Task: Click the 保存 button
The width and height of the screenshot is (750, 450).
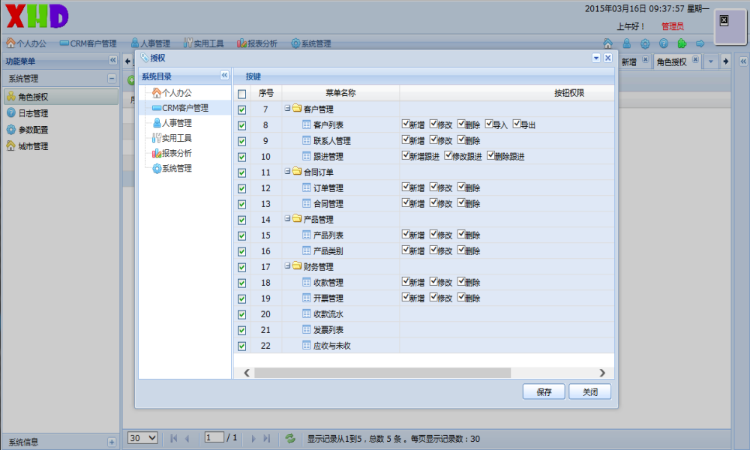Action: [x=544, y=392]
